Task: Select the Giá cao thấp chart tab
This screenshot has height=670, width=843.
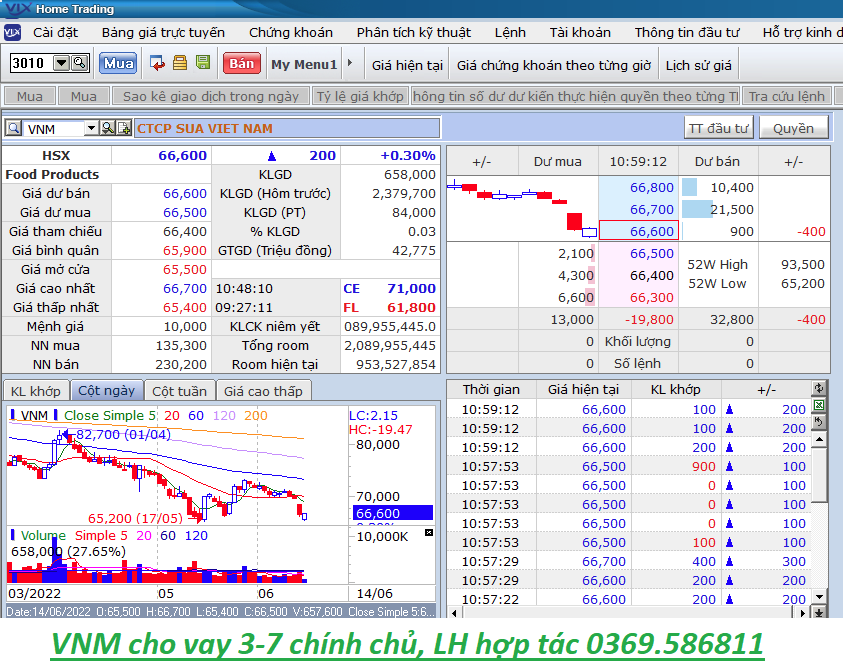Action: (x=263, y=391)
